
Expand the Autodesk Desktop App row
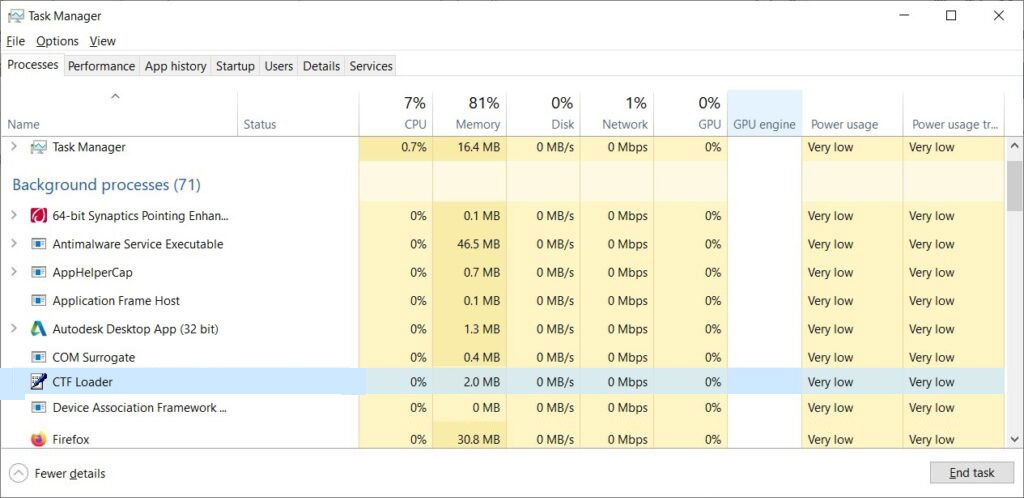click(x=14, y=328)
